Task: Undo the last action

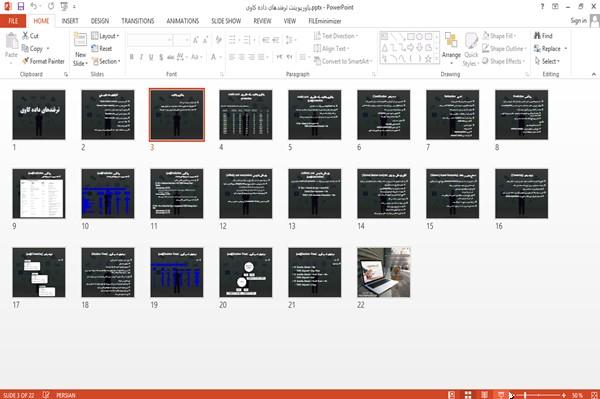Action: 34,7
